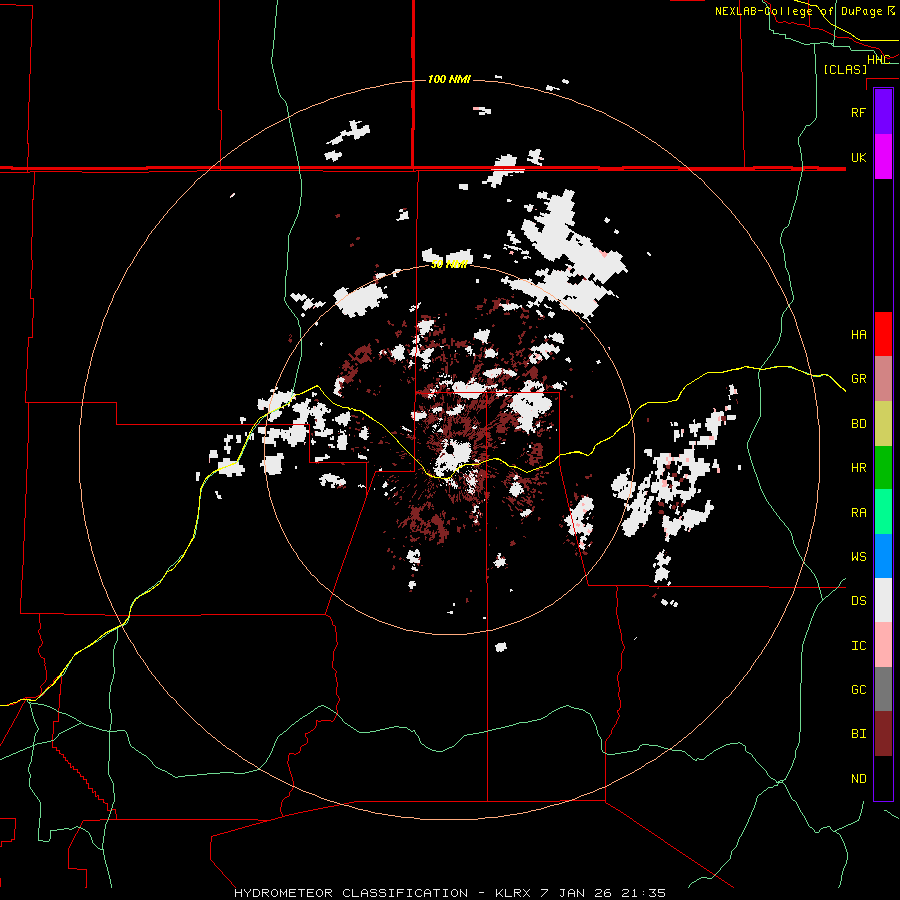Click the BD legend label
Image resolution: width=900 pixels, height=900 pixels.
tap(859, 424)
